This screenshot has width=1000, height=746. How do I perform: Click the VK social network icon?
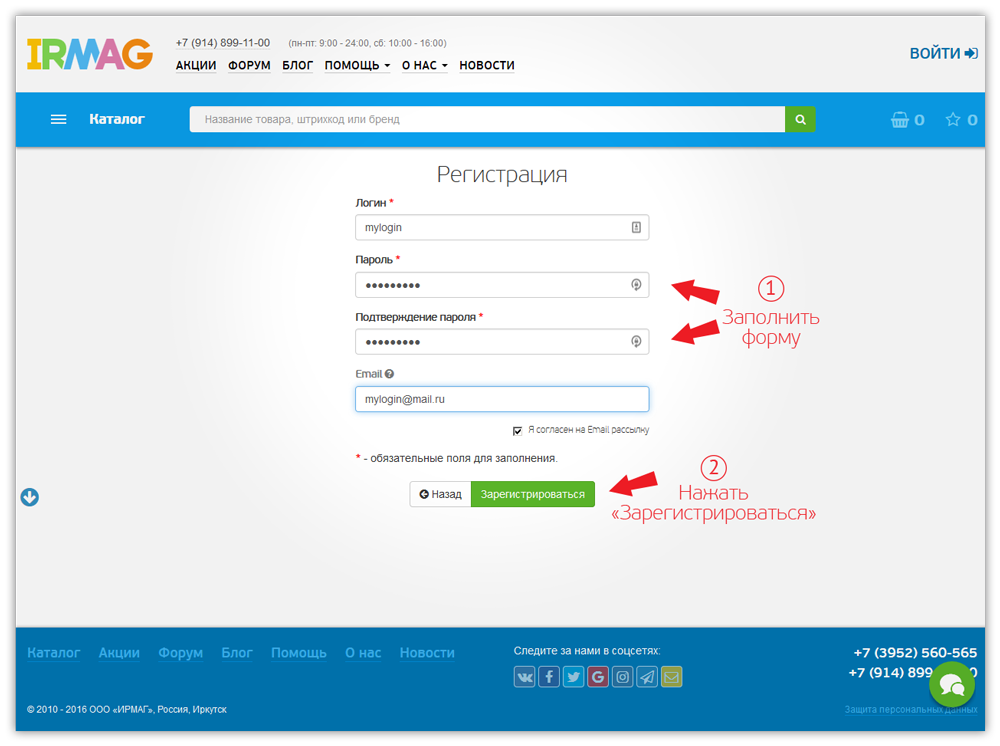(x=525, y=677)
